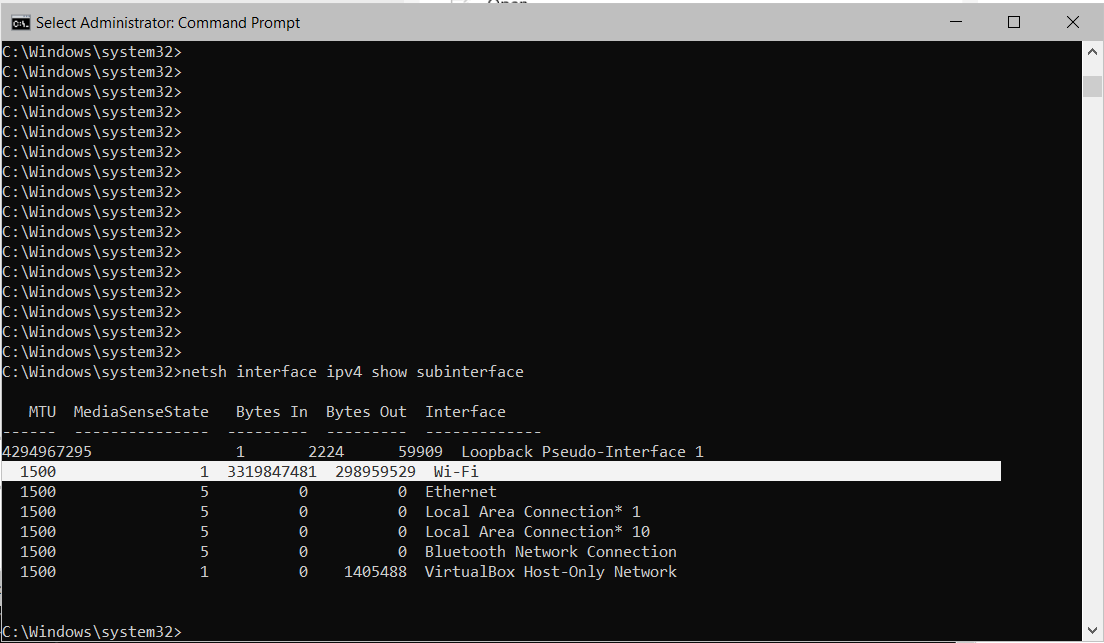The width and height of the screenshot is (1104, 643).
Task: Click the last command prompt line
Action: click(x=92, y=632)
